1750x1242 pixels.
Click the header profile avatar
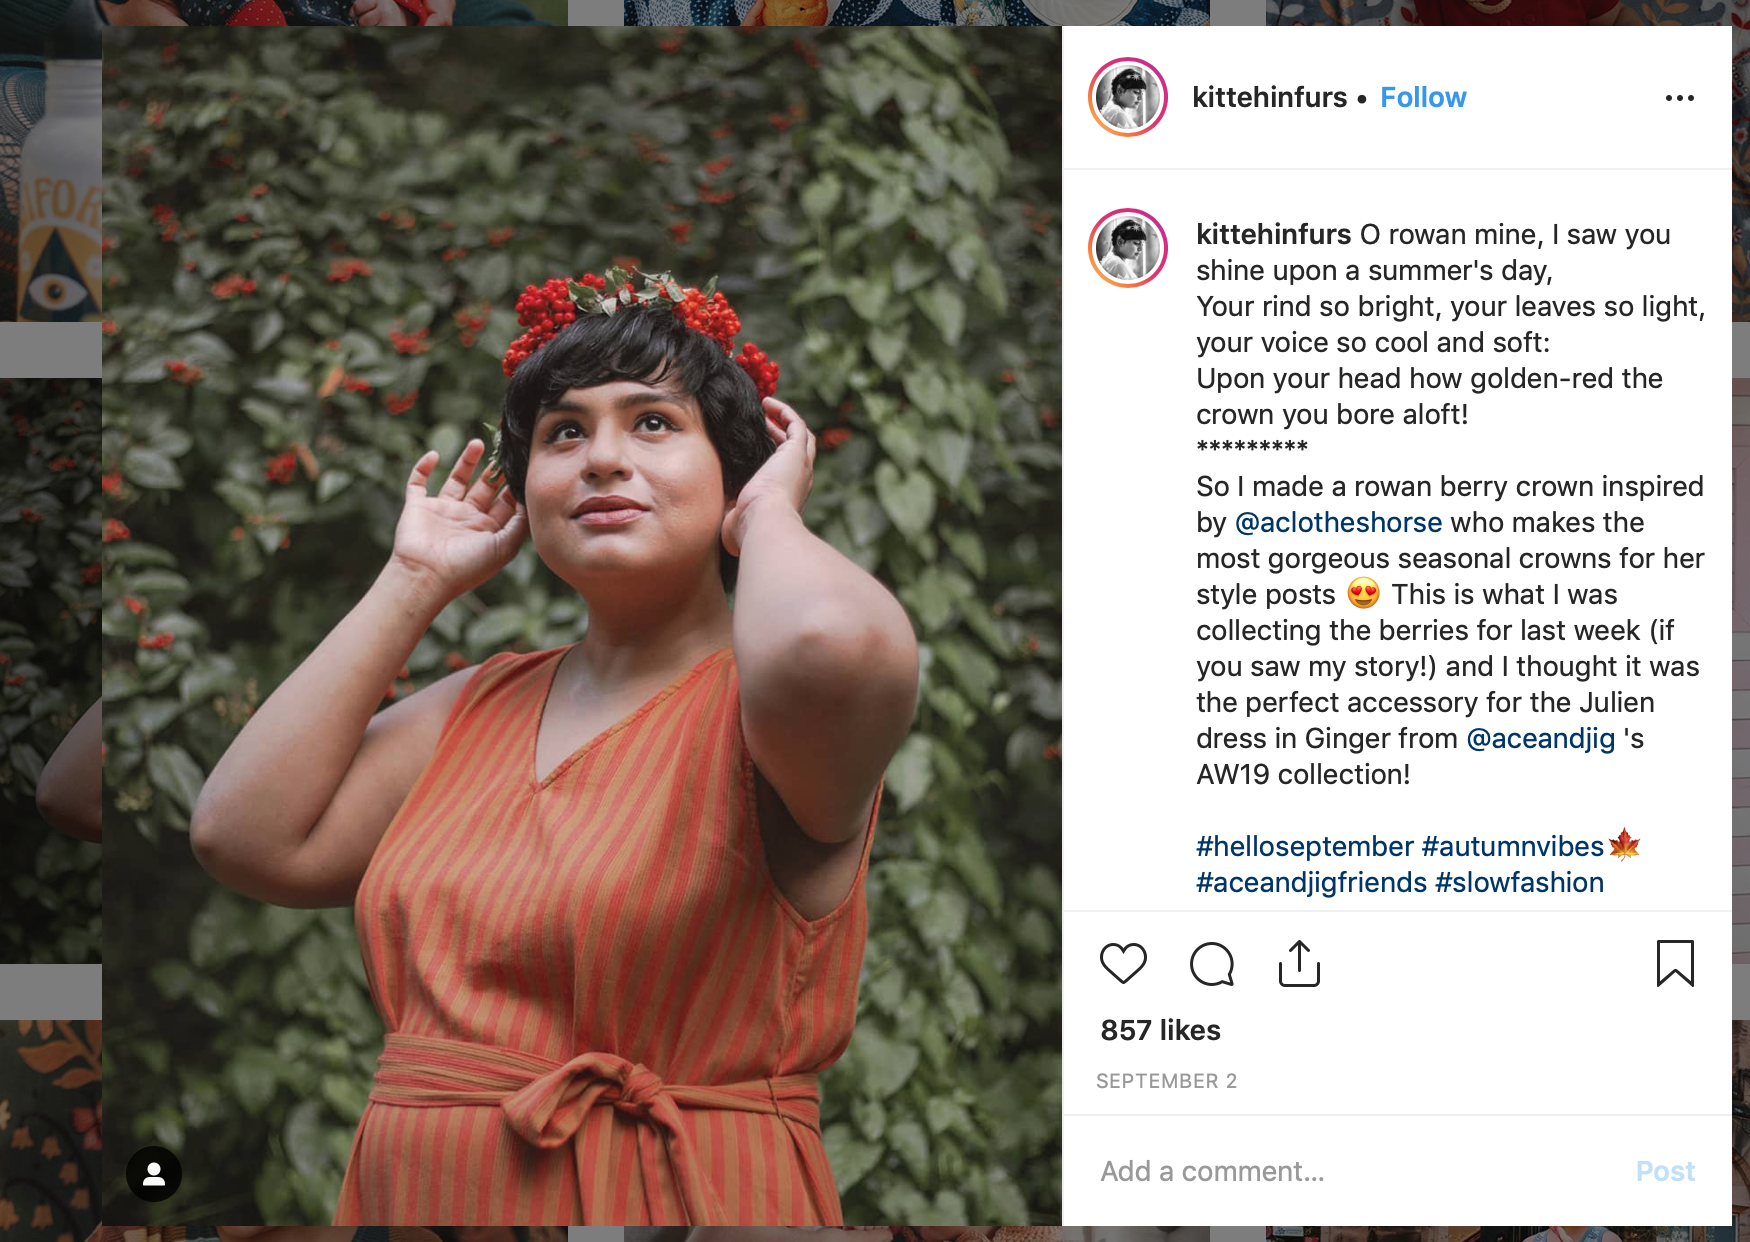click(x=1128, y=97)
